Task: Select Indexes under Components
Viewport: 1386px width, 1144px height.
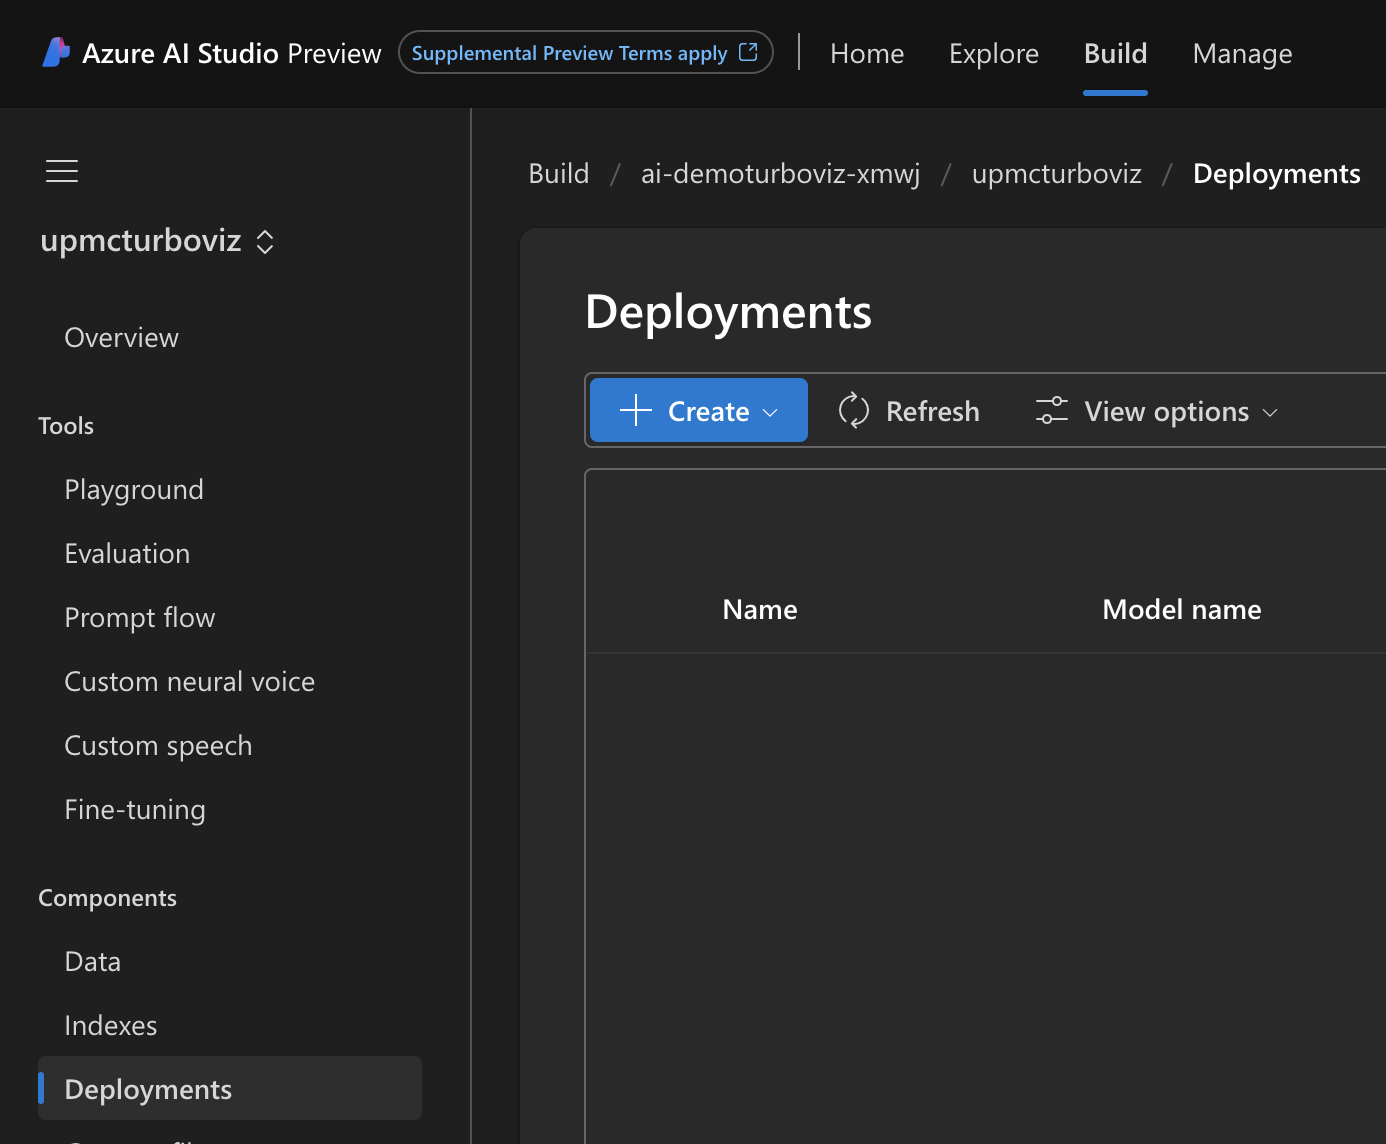Action: (x=111, y=1026)
